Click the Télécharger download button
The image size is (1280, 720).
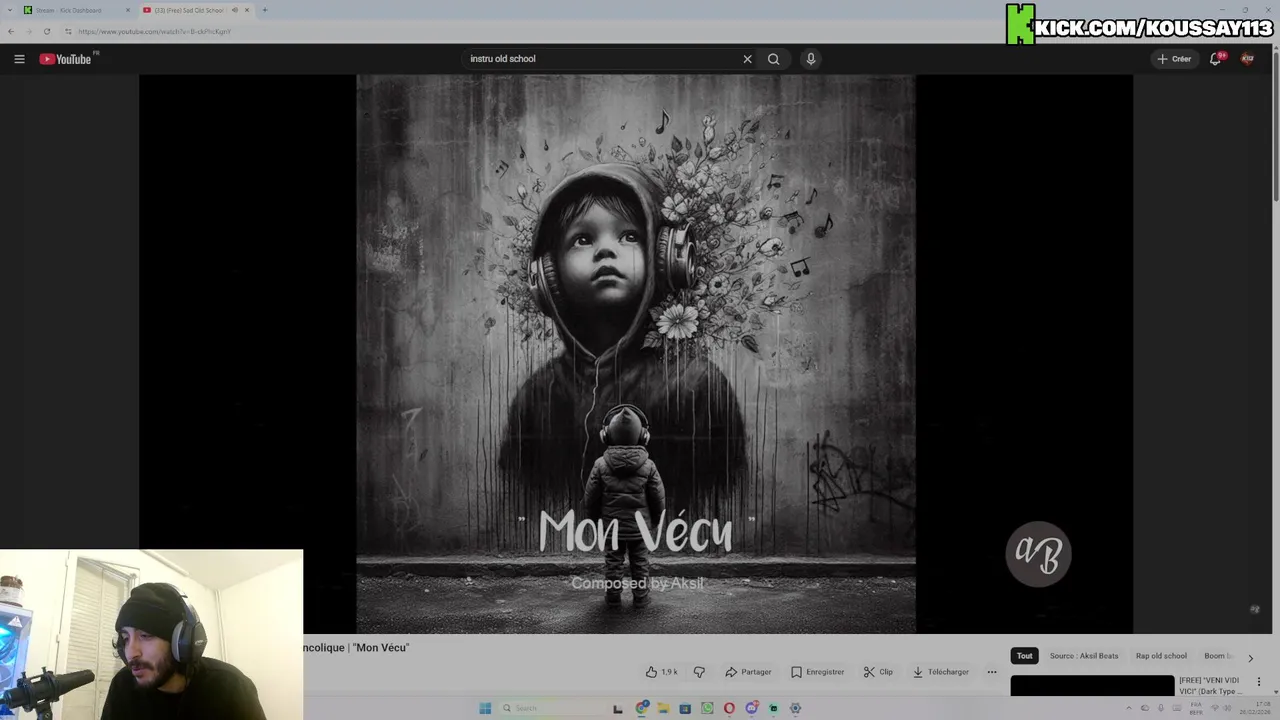pos(940,672)
